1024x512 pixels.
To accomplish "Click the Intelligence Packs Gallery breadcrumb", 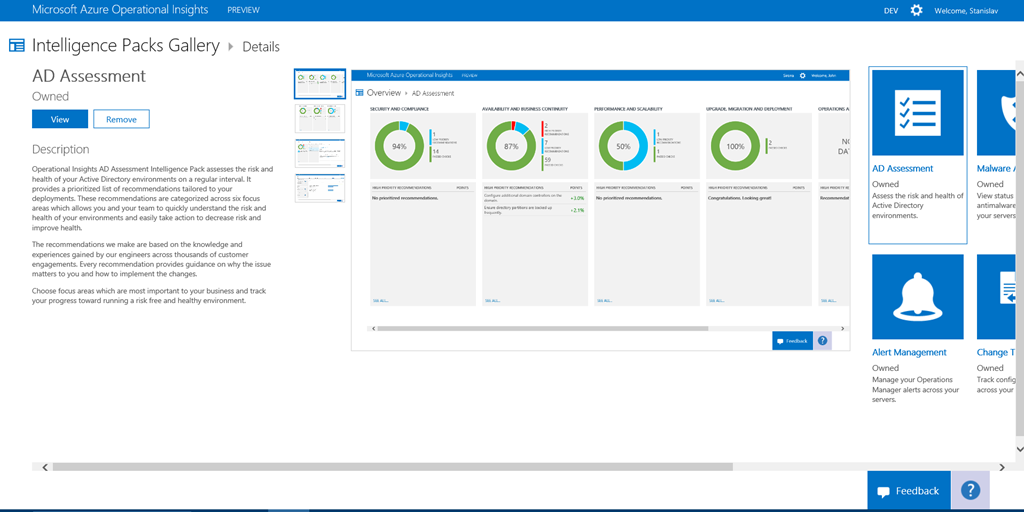I will pyautogui.click(x=125, y=46).
